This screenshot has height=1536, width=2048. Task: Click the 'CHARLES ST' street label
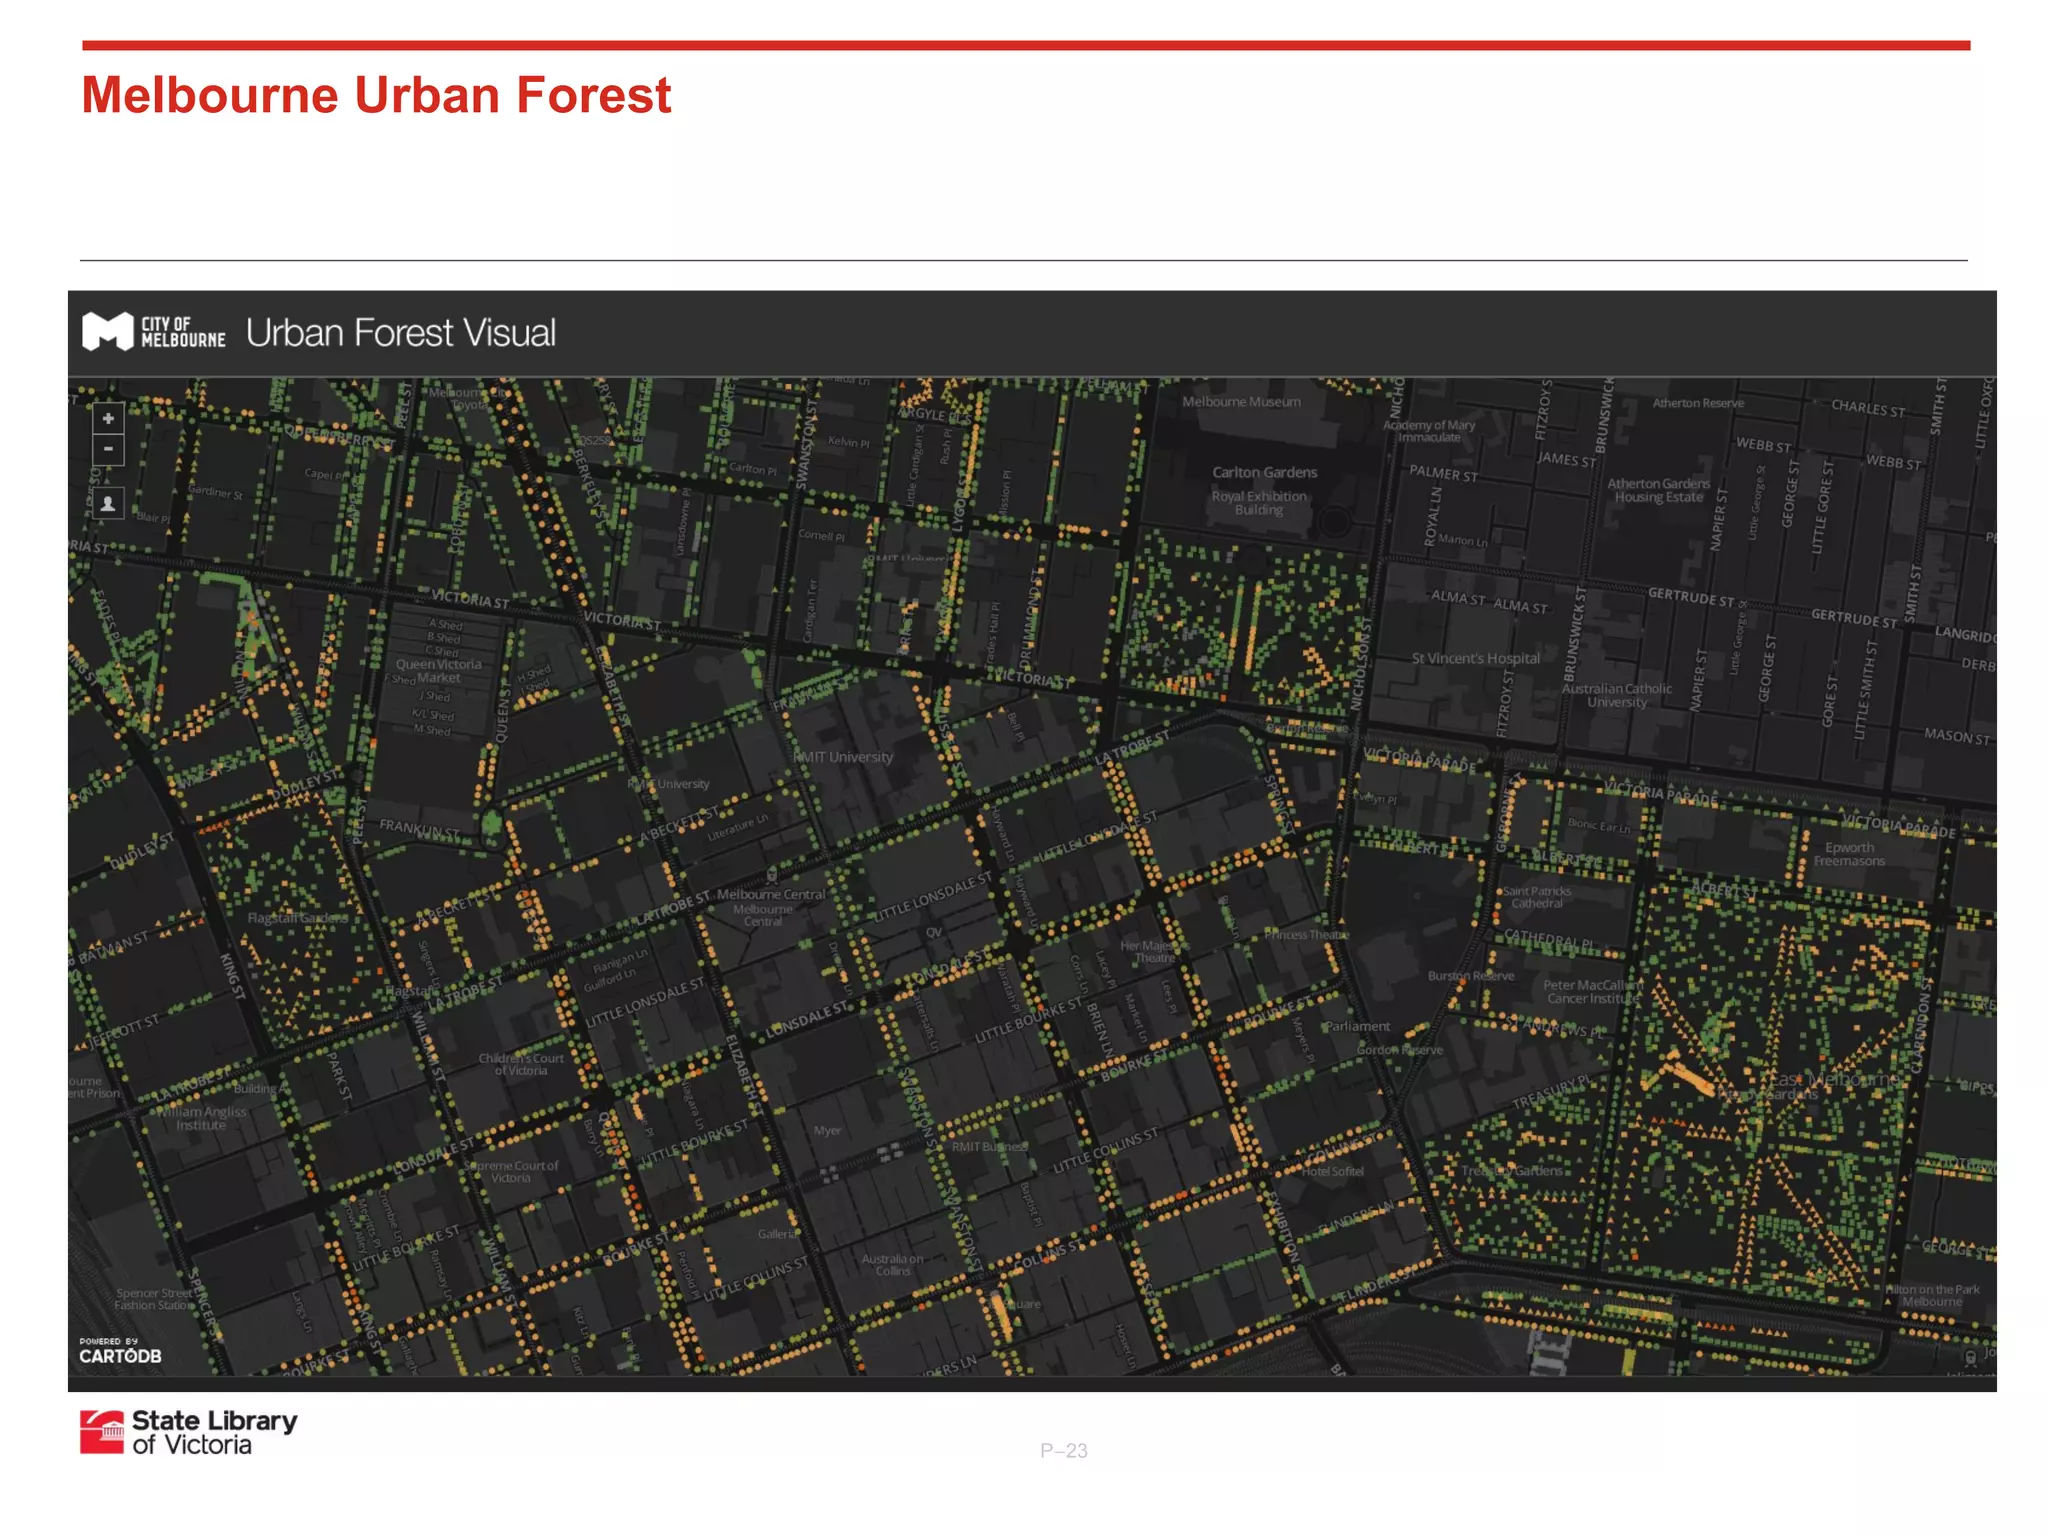pos(1868,408)
